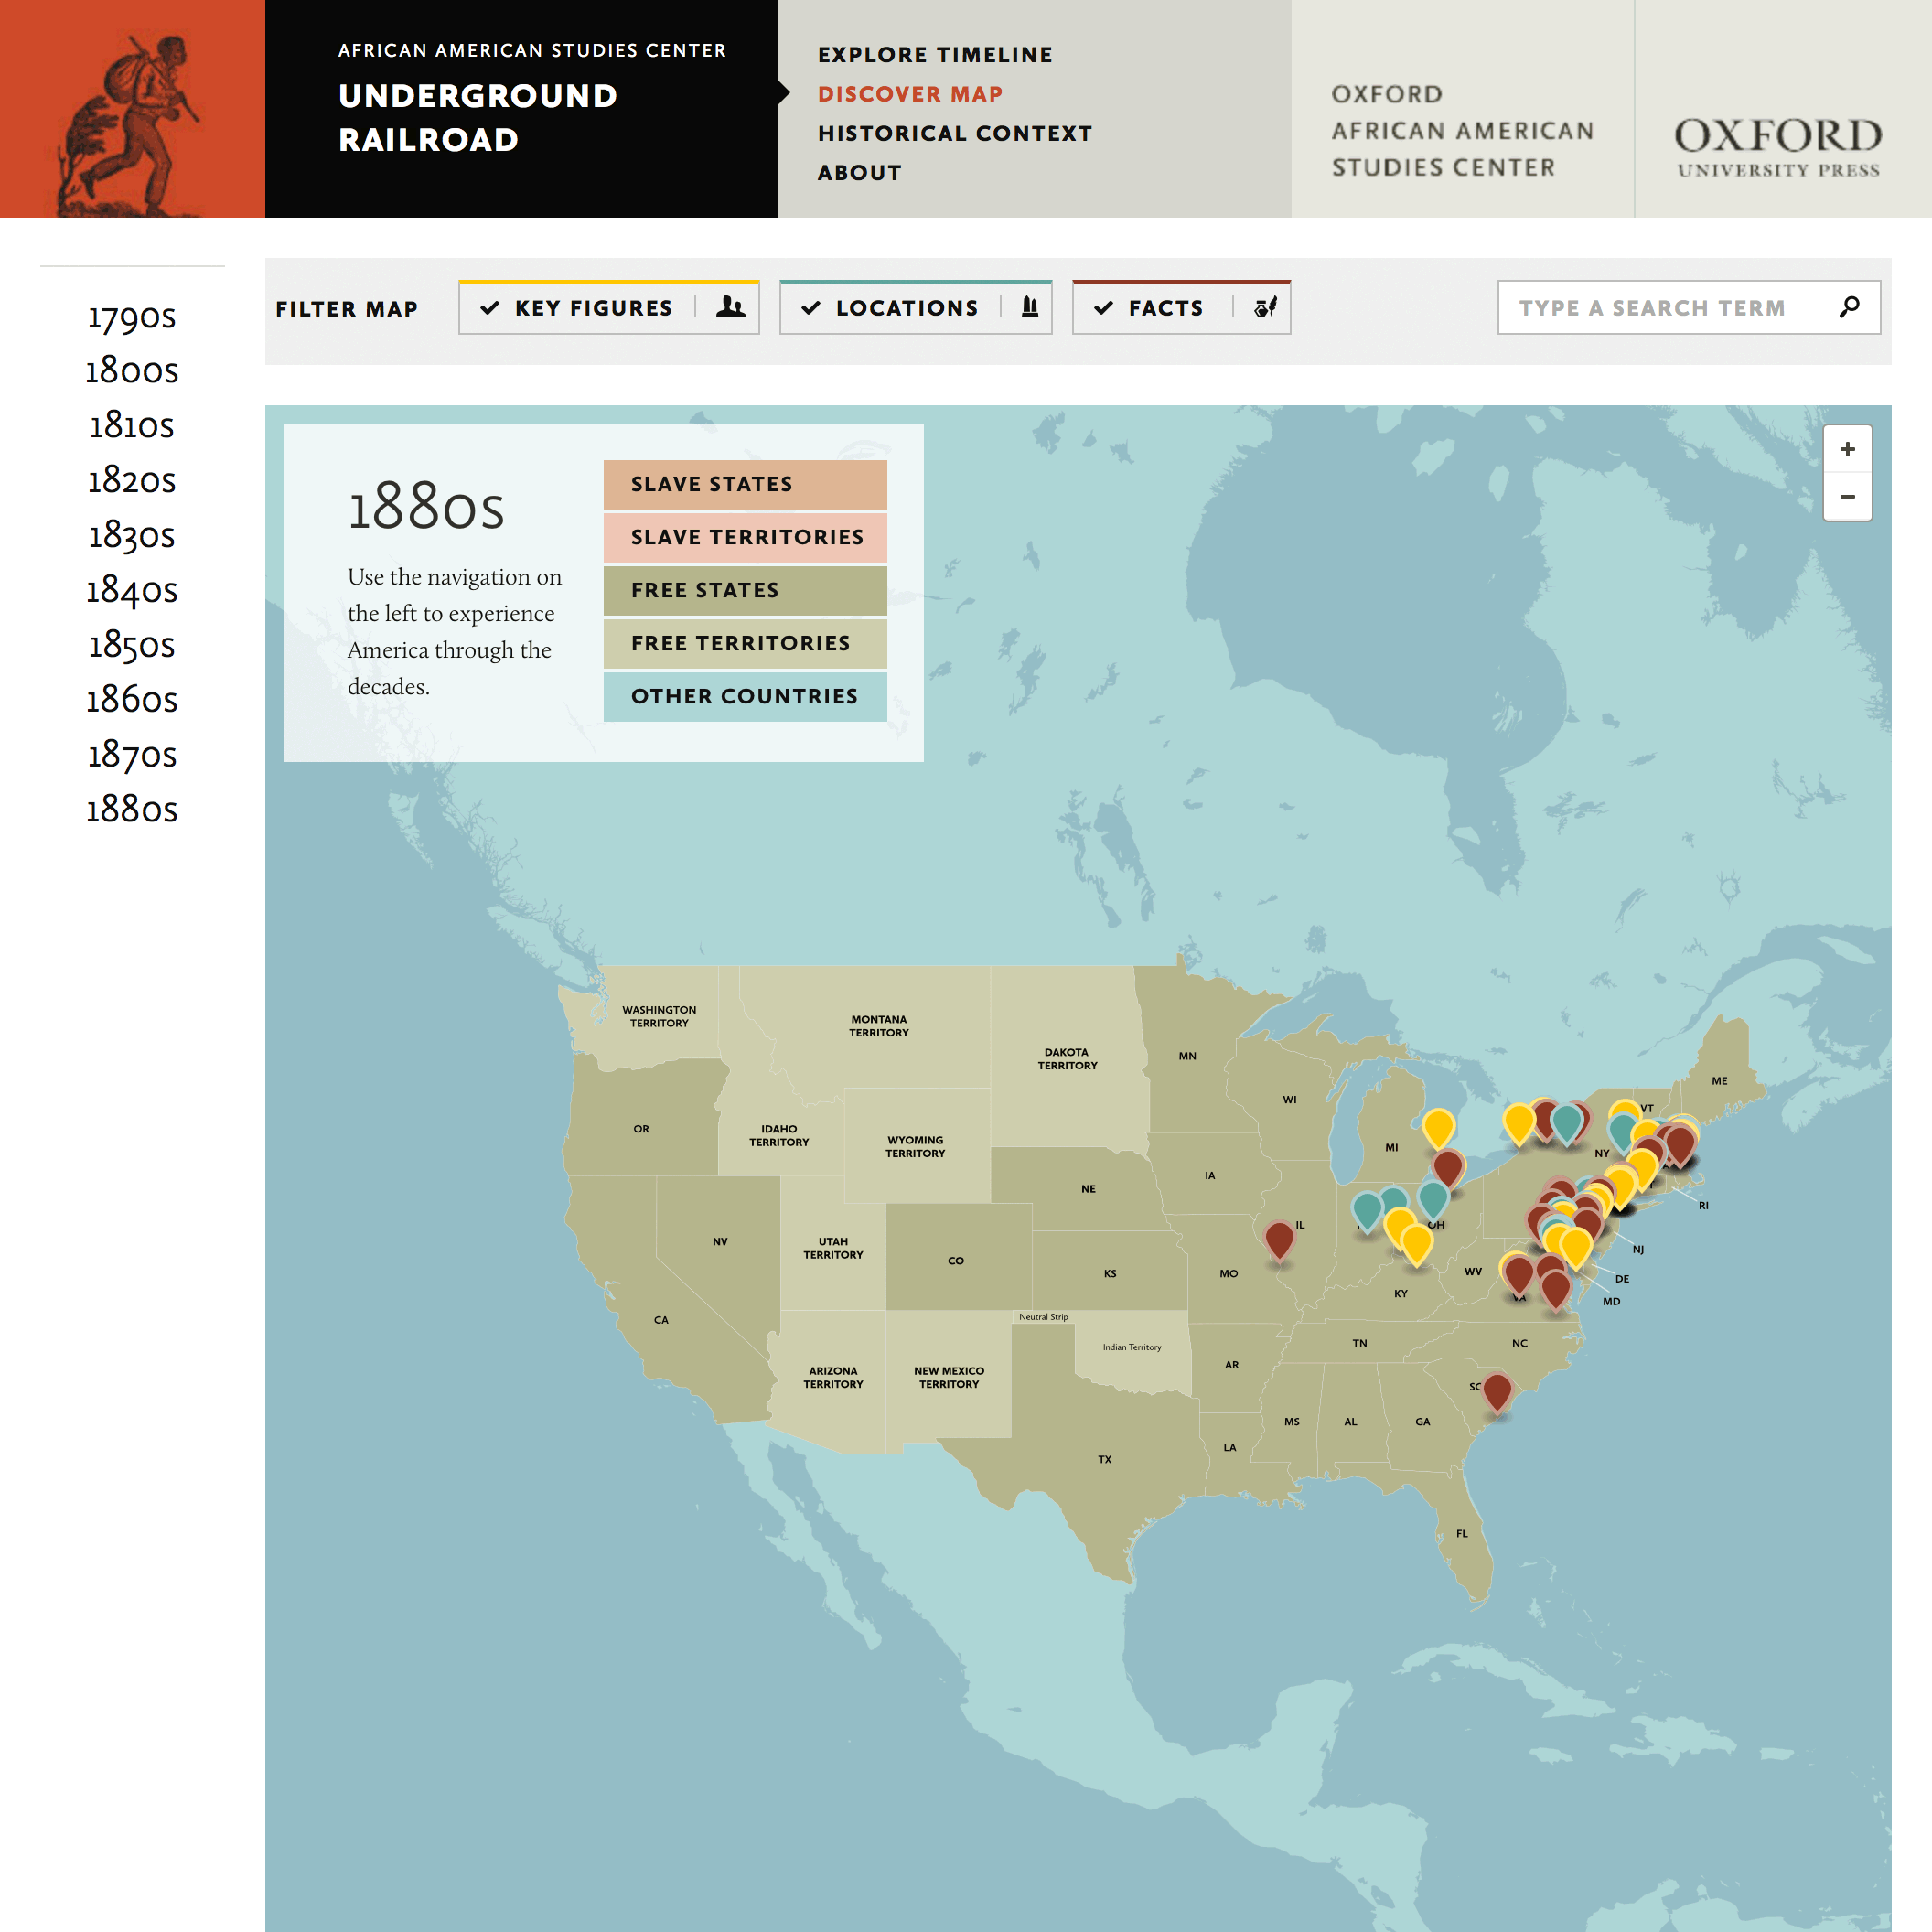Click the Free Territories legend swatch
1932x1932 pixels.
(x=745, y=643)
